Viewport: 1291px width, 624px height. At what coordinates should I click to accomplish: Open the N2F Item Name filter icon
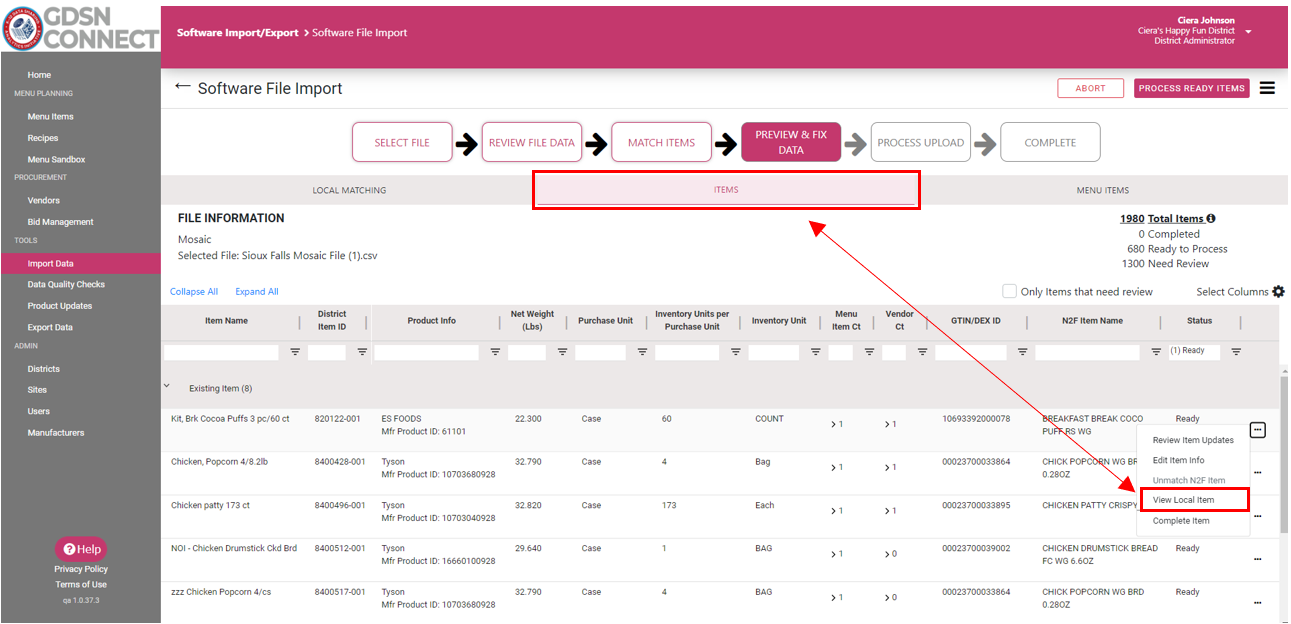coord(1156,352)
